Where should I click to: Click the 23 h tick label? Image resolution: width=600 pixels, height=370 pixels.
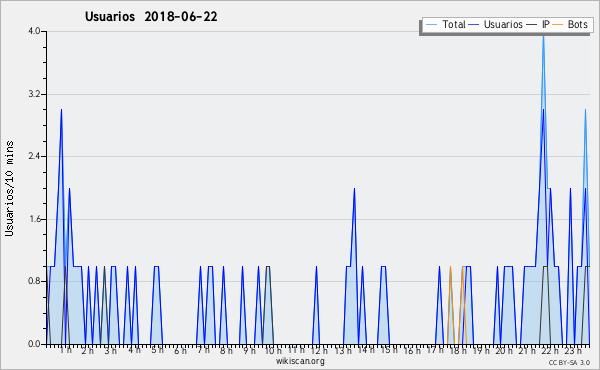[573, 350]
